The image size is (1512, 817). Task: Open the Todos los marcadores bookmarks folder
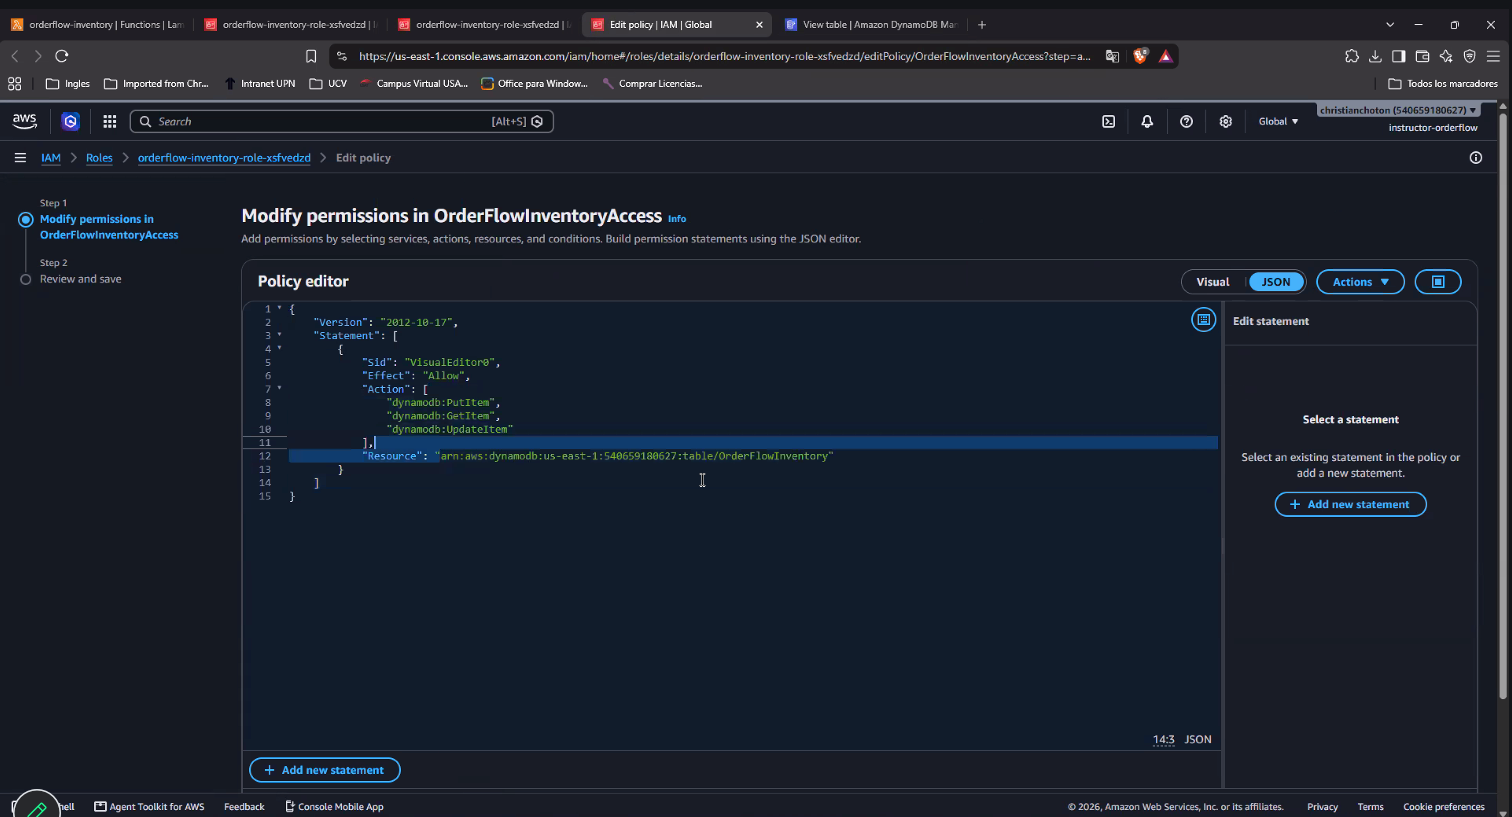point(1443,84)
